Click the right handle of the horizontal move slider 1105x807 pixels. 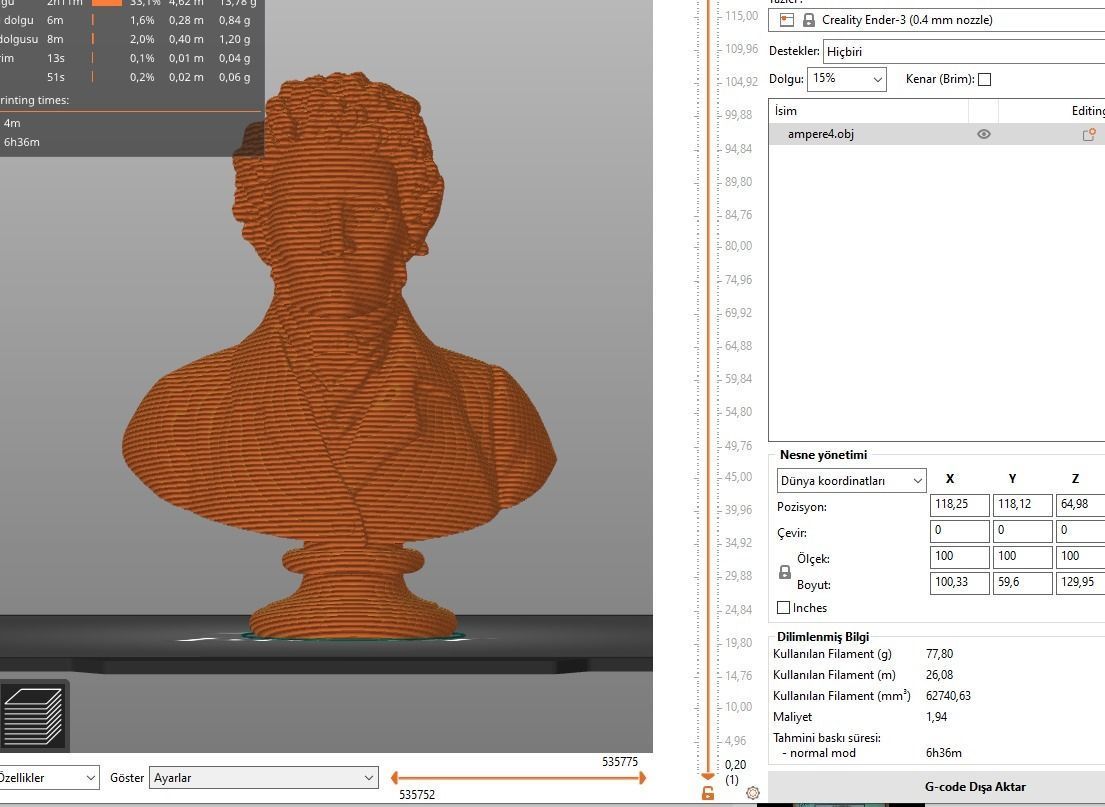click(642, 778)
